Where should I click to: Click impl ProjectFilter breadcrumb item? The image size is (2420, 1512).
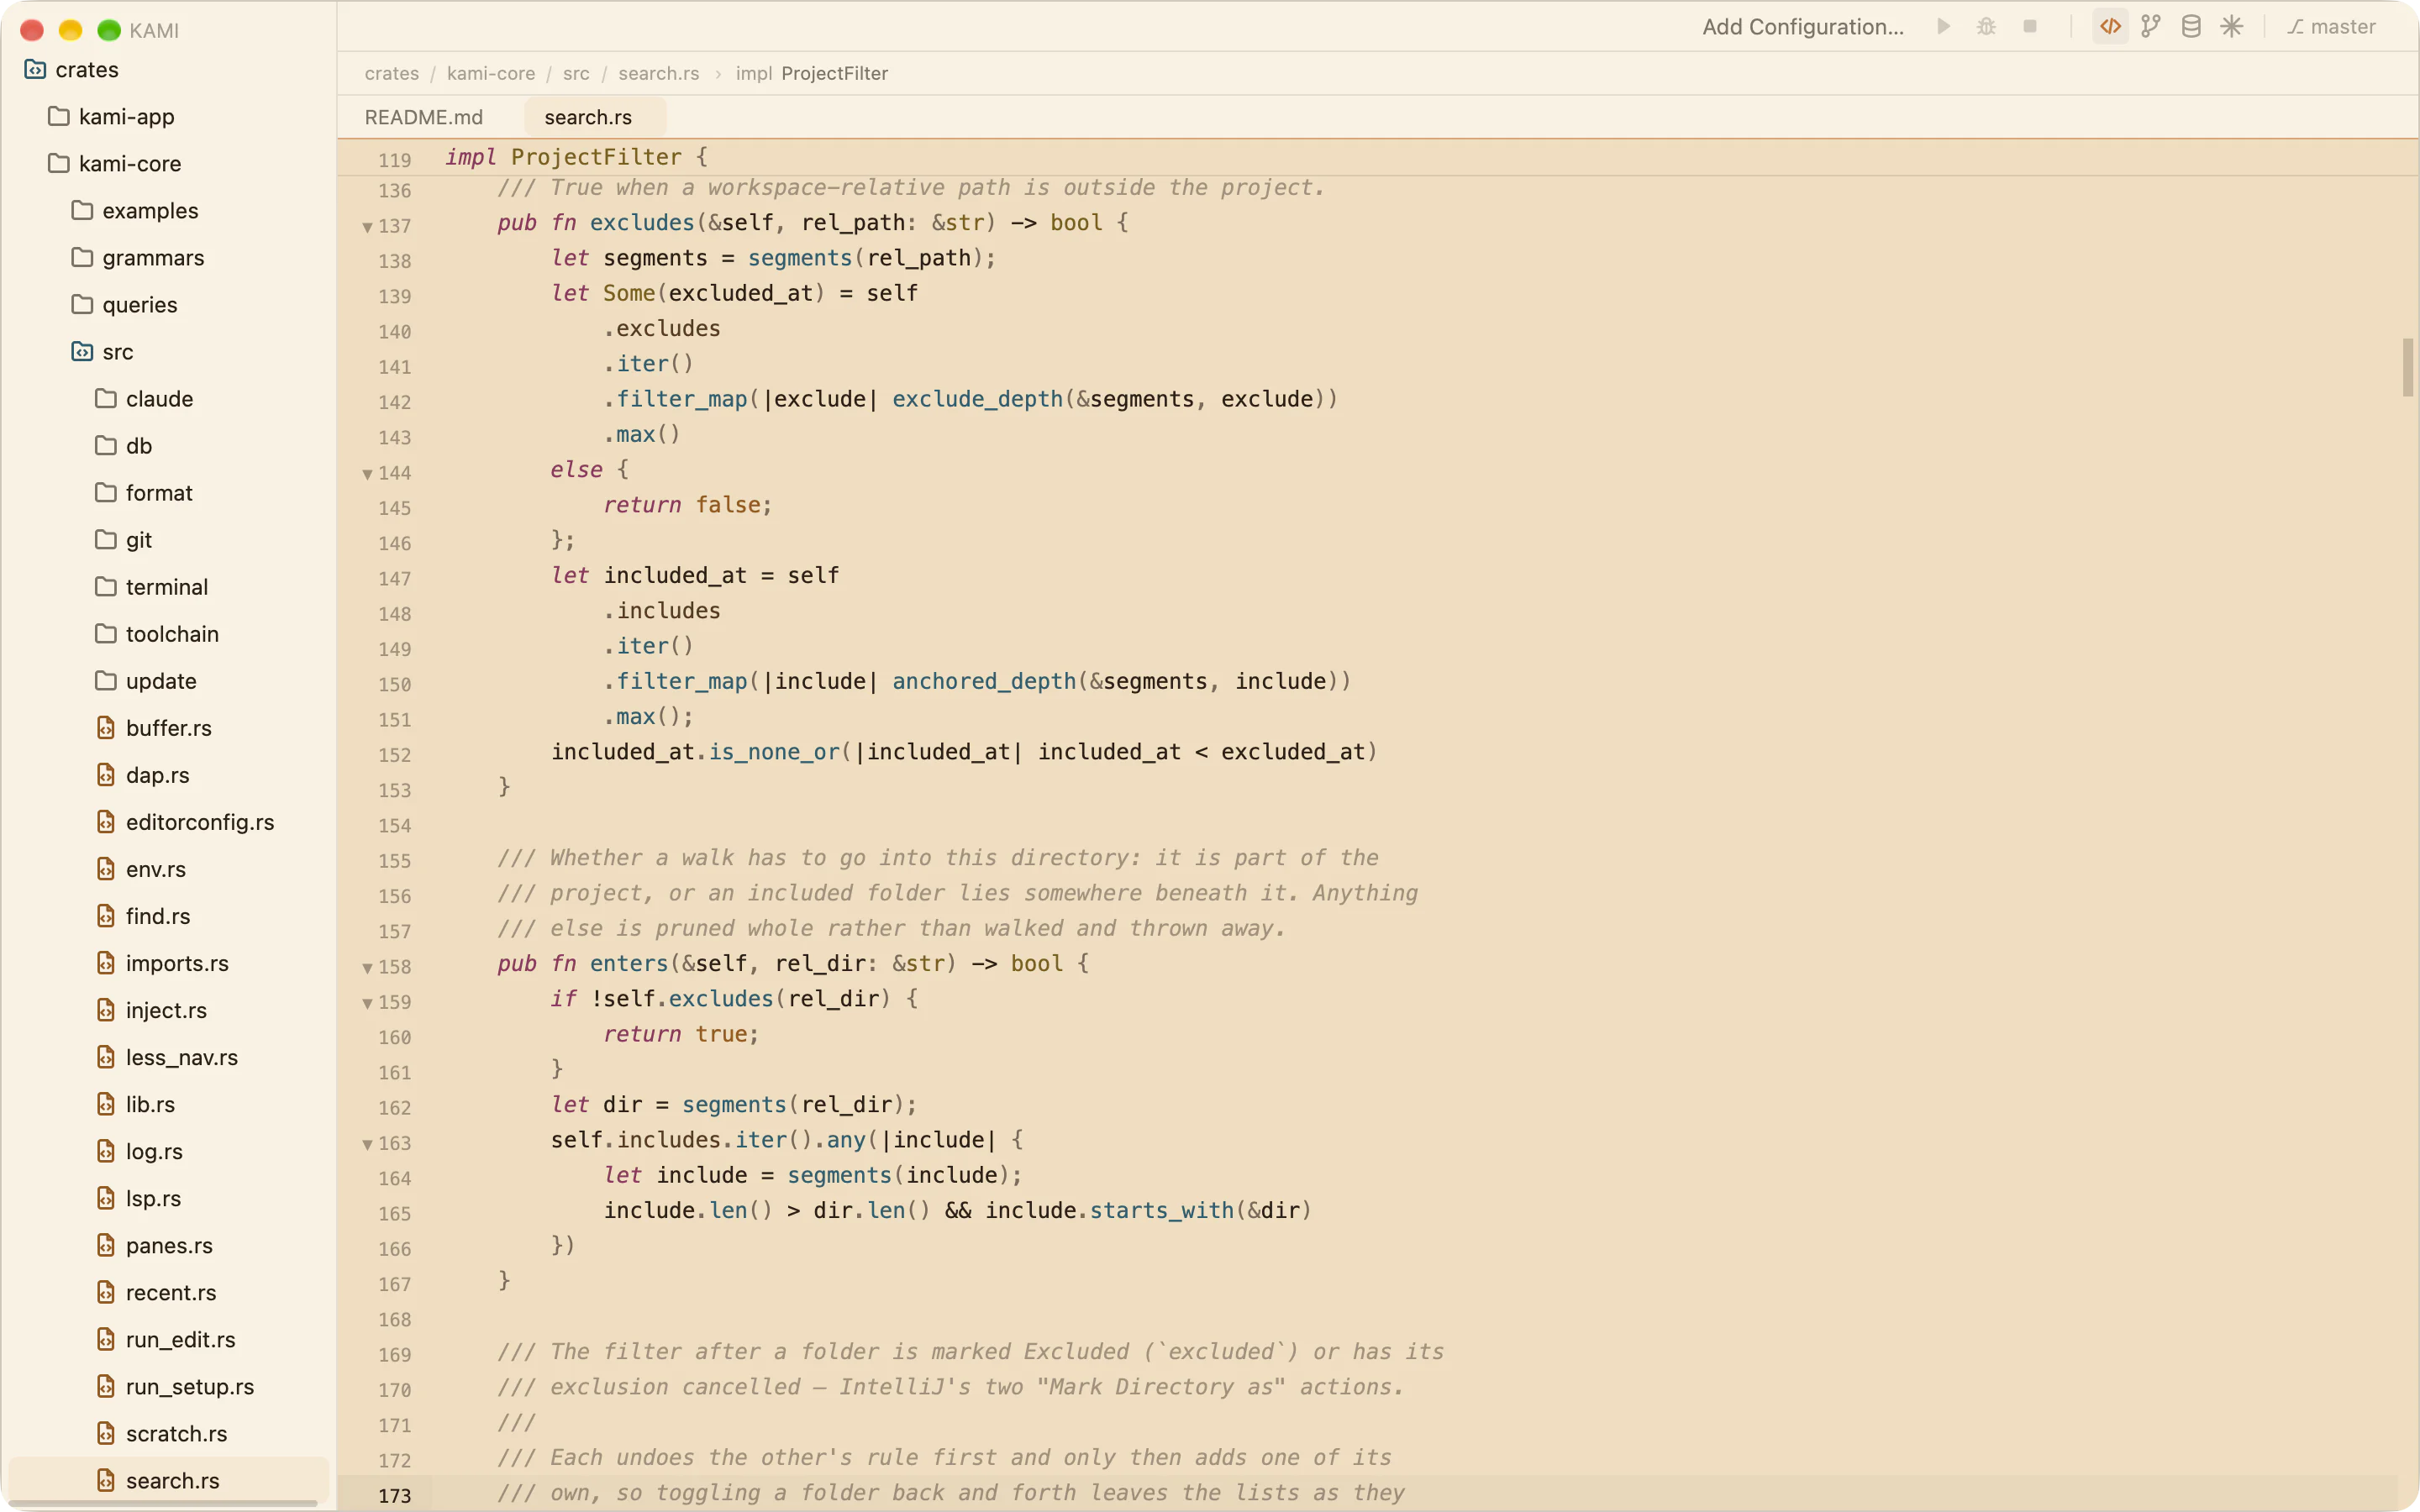point(811,74)
